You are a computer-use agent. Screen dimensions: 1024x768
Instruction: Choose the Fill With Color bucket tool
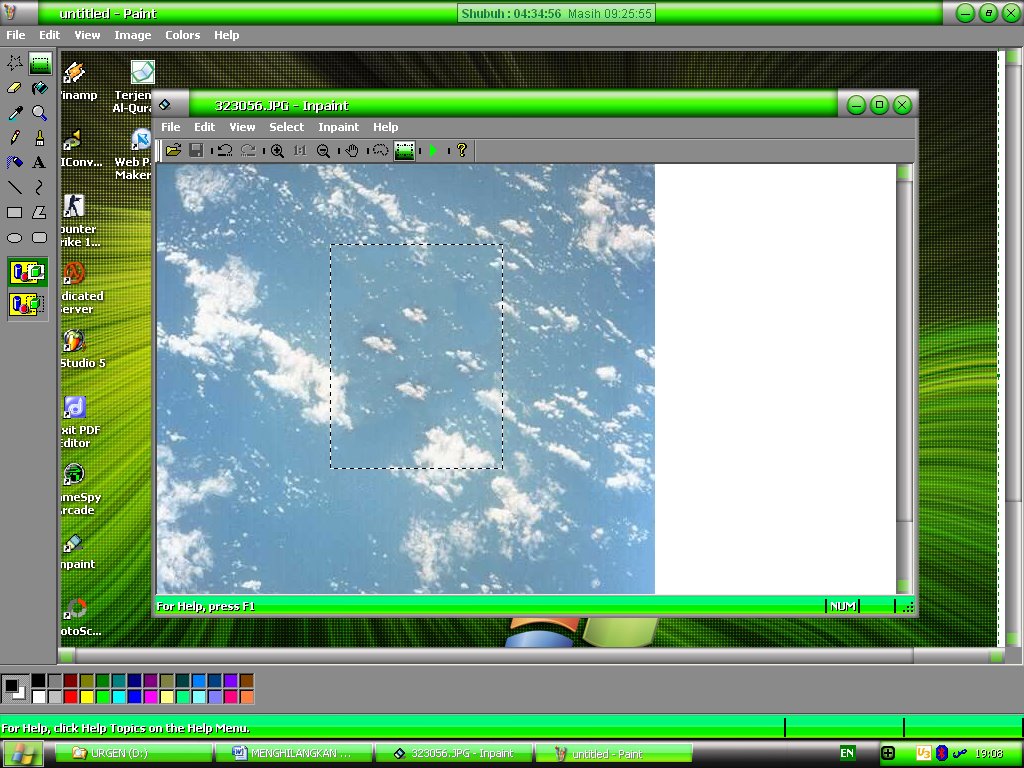point(39,88)
